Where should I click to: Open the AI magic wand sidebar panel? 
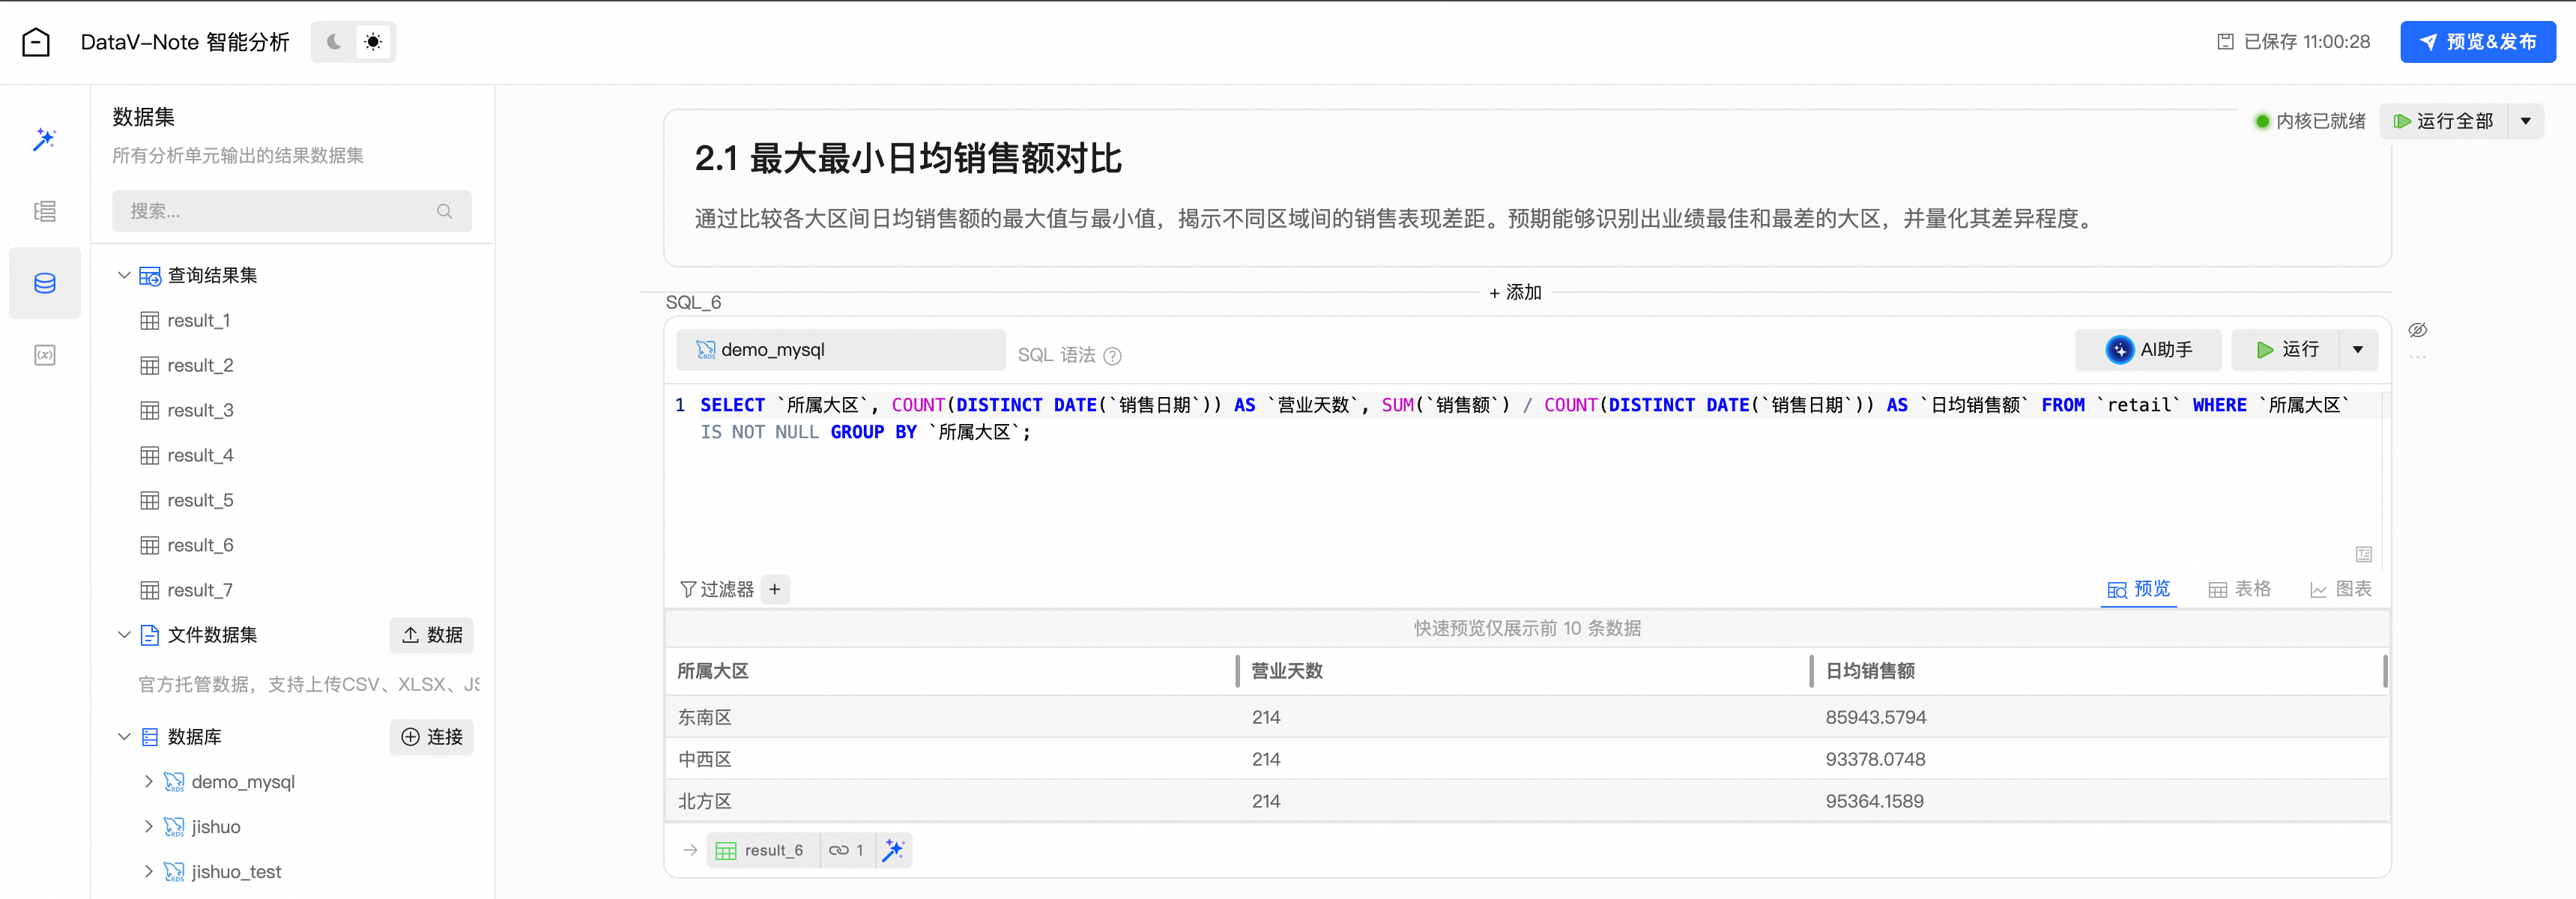click(44, 139)
